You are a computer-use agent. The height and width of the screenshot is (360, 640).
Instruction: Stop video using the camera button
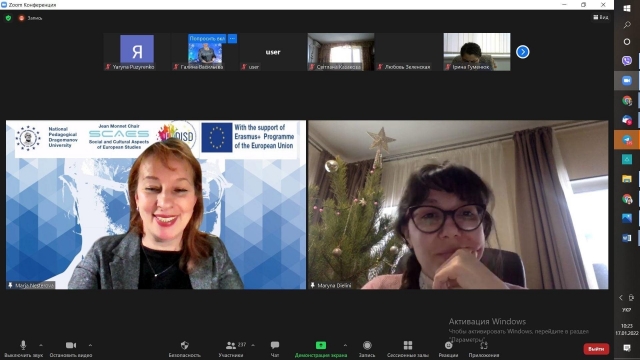(71, 348)
